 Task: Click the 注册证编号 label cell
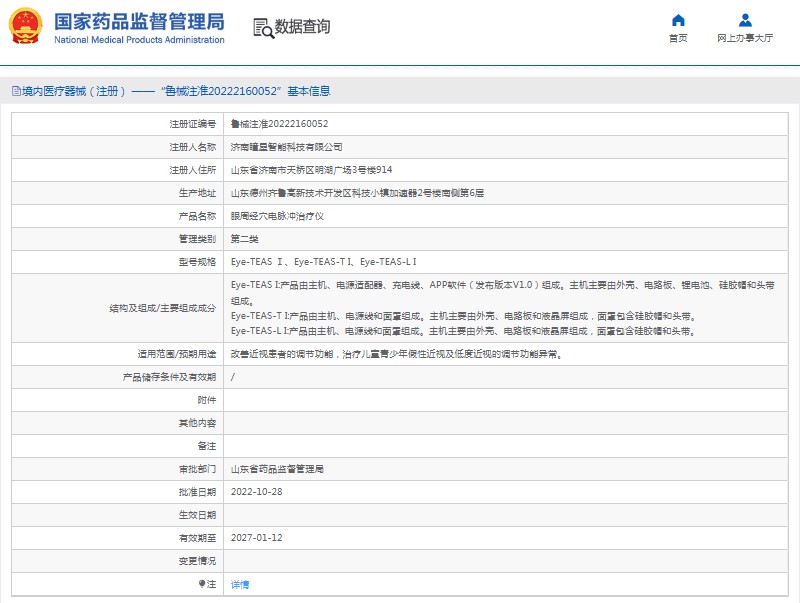[117, 124]
